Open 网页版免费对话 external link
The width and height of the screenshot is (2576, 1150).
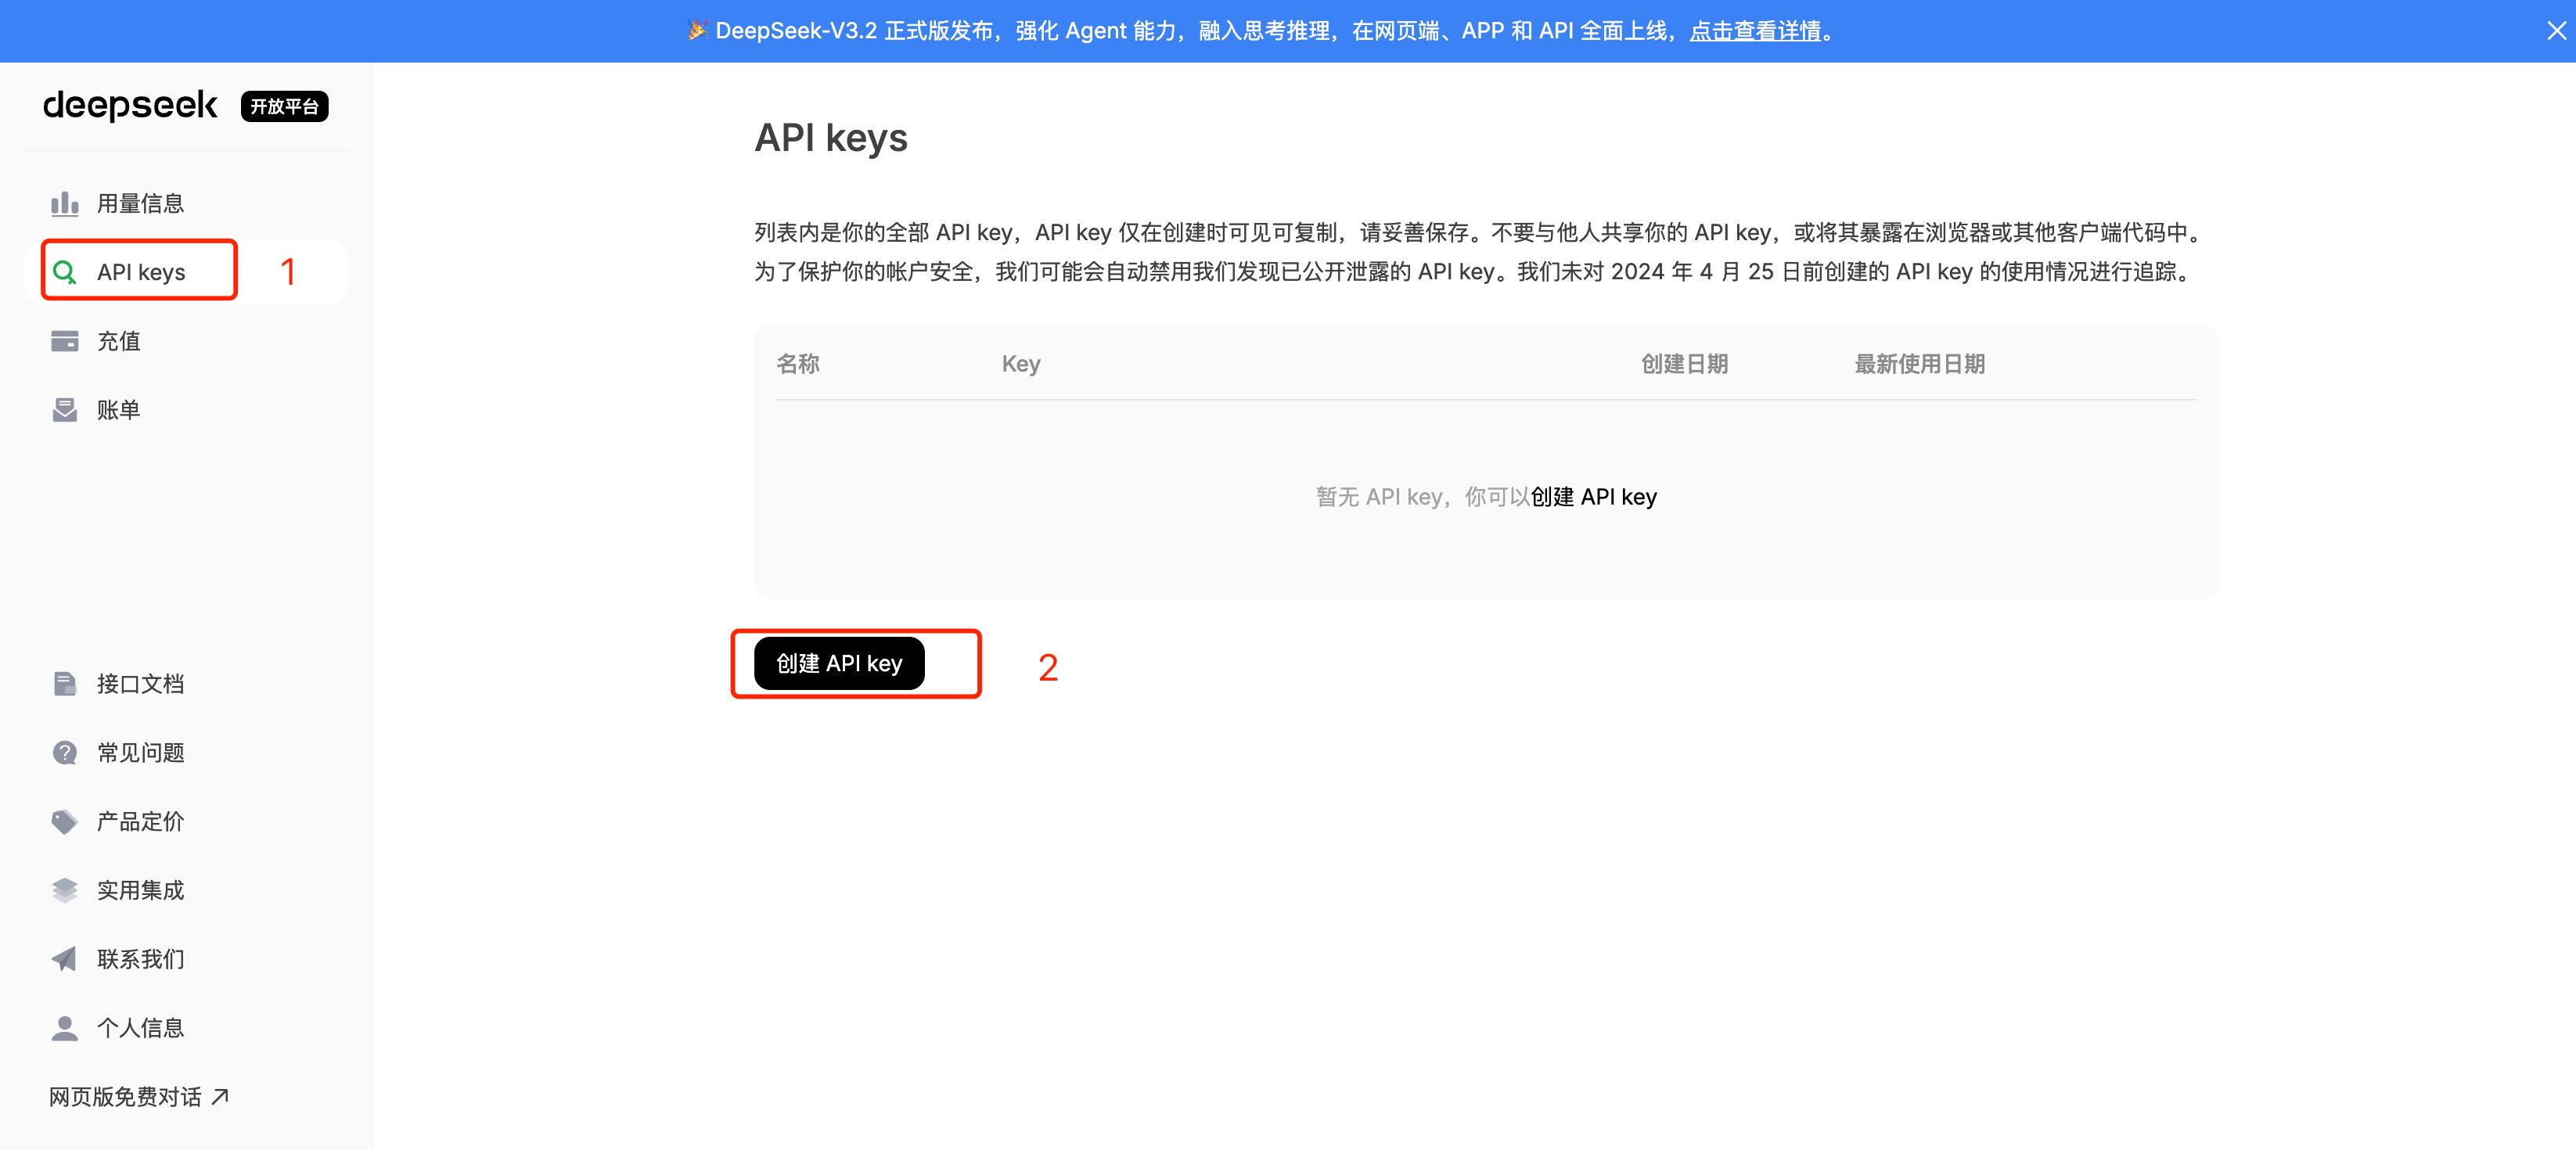139,1097
